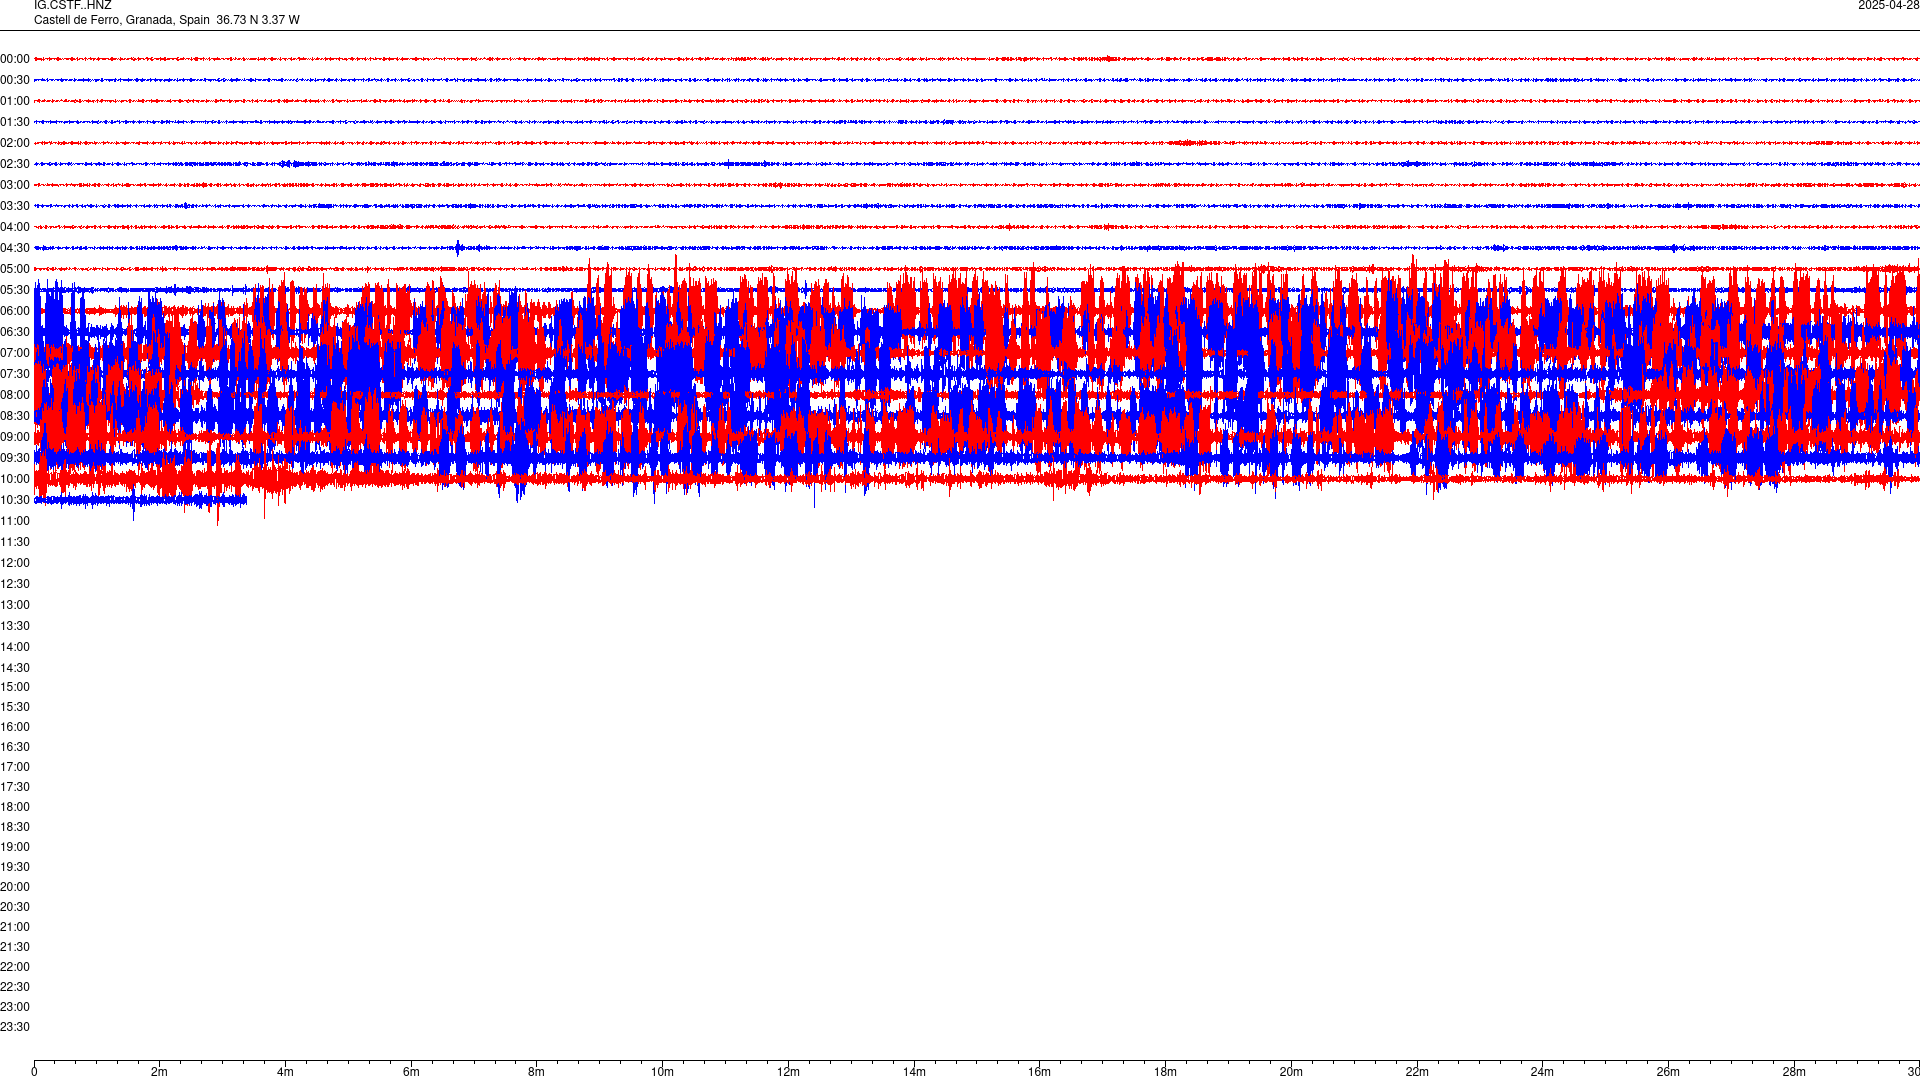Viewport: 1920px width, 1080px height.
Task: Select the 03:30 time row label
Action: pyautogui.click(x=15, y=206)
